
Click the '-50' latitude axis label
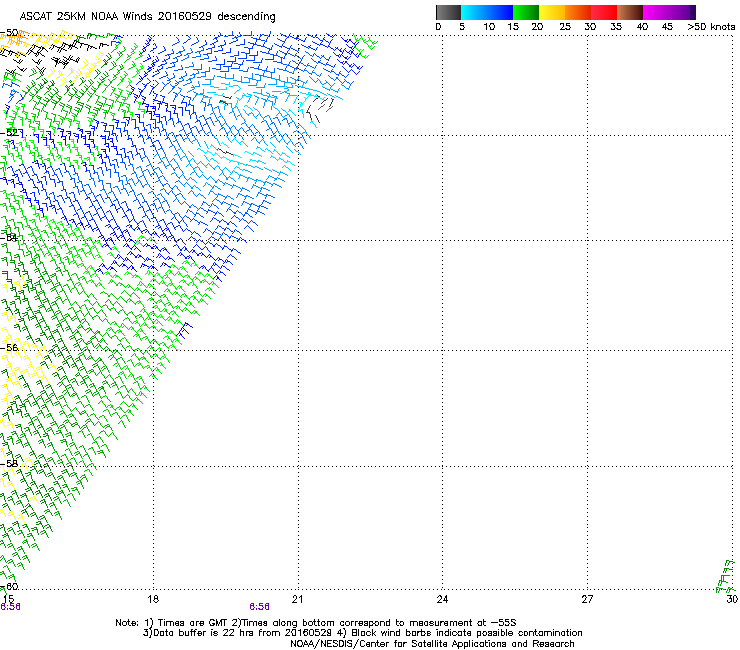coord(9,33)
